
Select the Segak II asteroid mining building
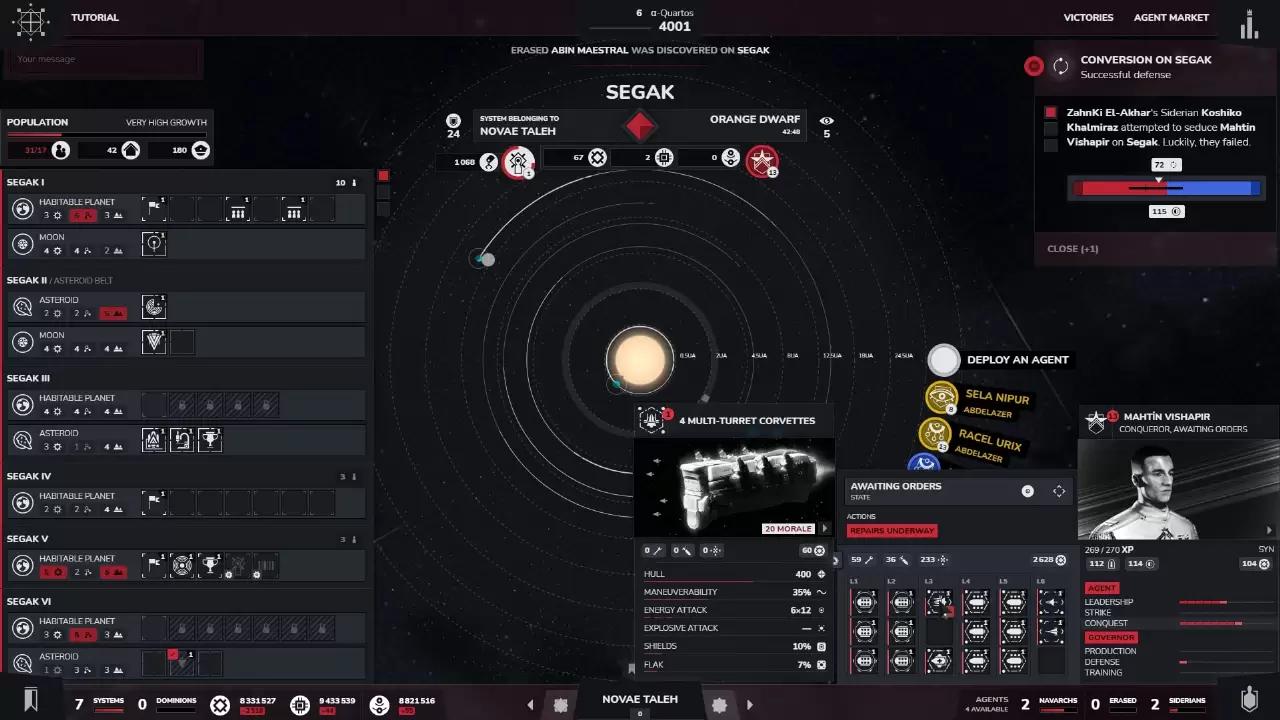154,307
